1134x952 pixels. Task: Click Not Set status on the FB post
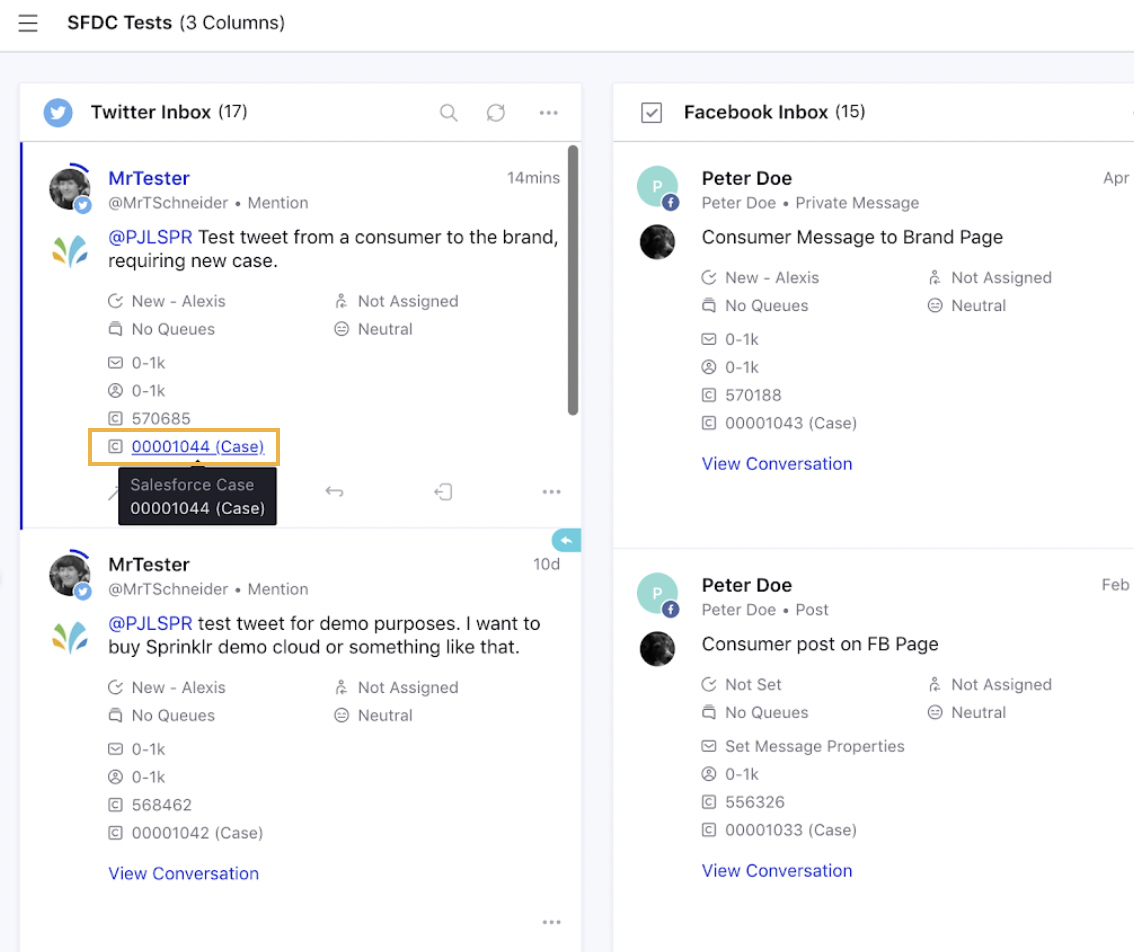(753, 685)
